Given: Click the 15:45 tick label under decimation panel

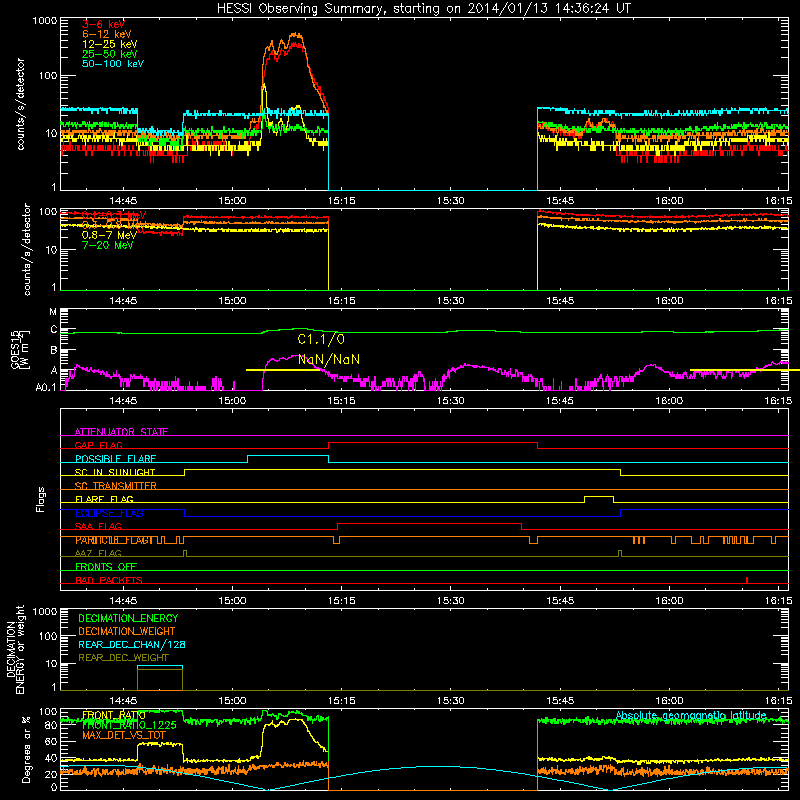Looking at the screenshot, I should coord(560,701).
